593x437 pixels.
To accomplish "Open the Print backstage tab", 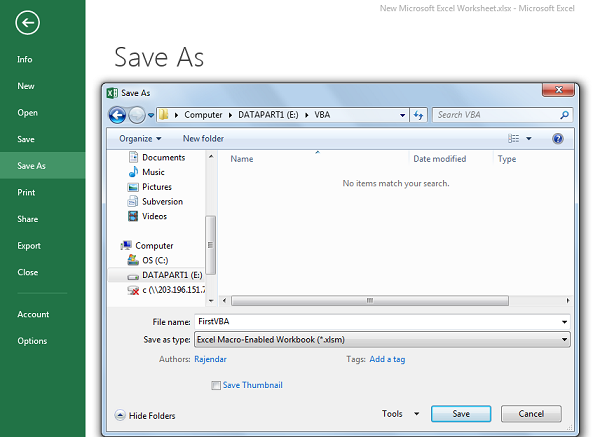I will [43, 192].
